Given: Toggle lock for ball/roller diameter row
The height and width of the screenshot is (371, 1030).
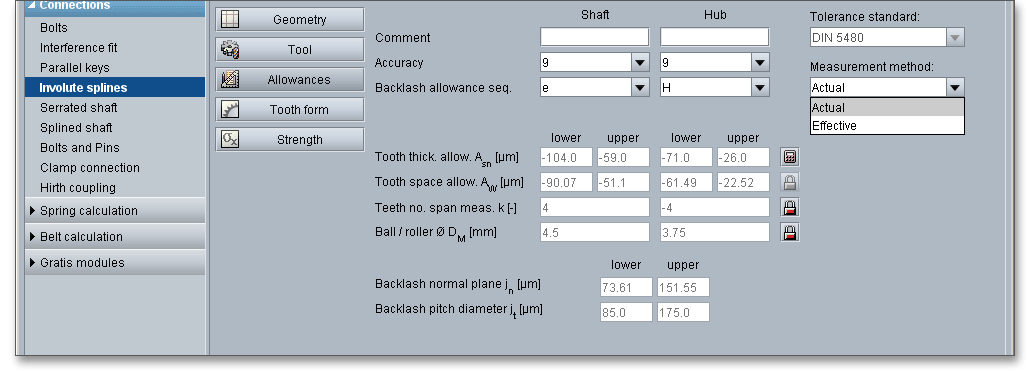Looking at the screenshot, I should coord(790,232).
